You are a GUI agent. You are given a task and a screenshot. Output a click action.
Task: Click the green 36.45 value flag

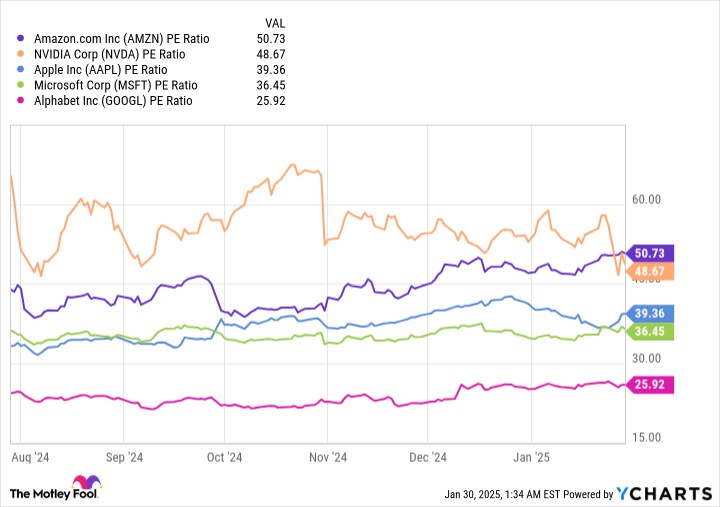pos(649,331)
